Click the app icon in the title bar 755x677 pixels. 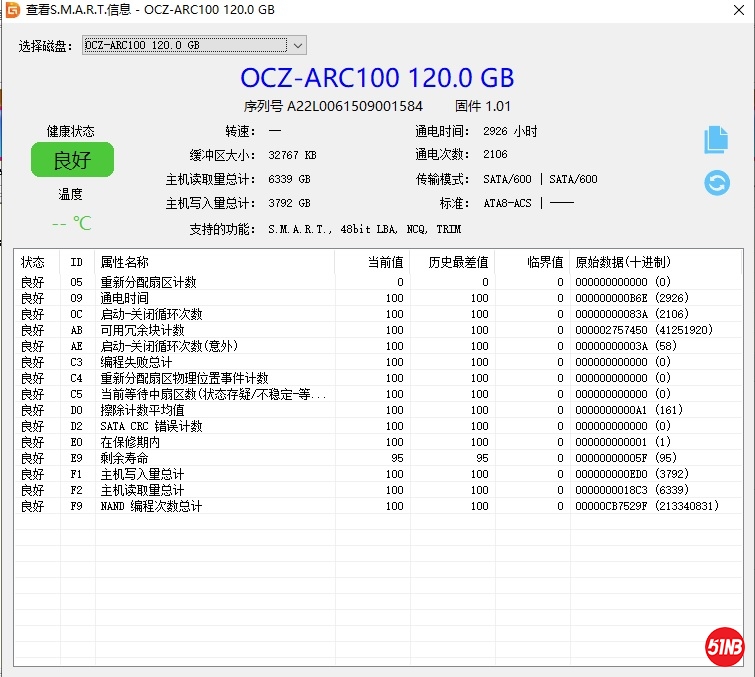click(12, 10)
